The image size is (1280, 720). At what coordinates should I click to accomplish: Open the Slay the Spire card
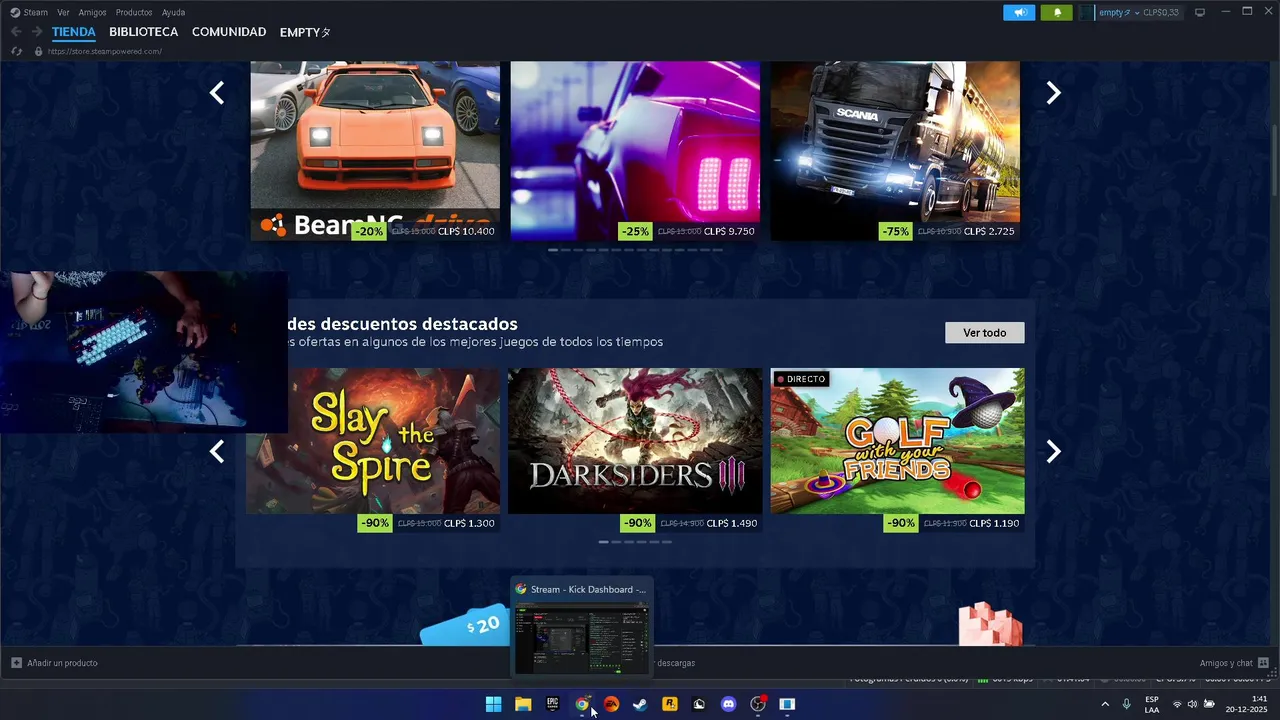click(375, 441)
